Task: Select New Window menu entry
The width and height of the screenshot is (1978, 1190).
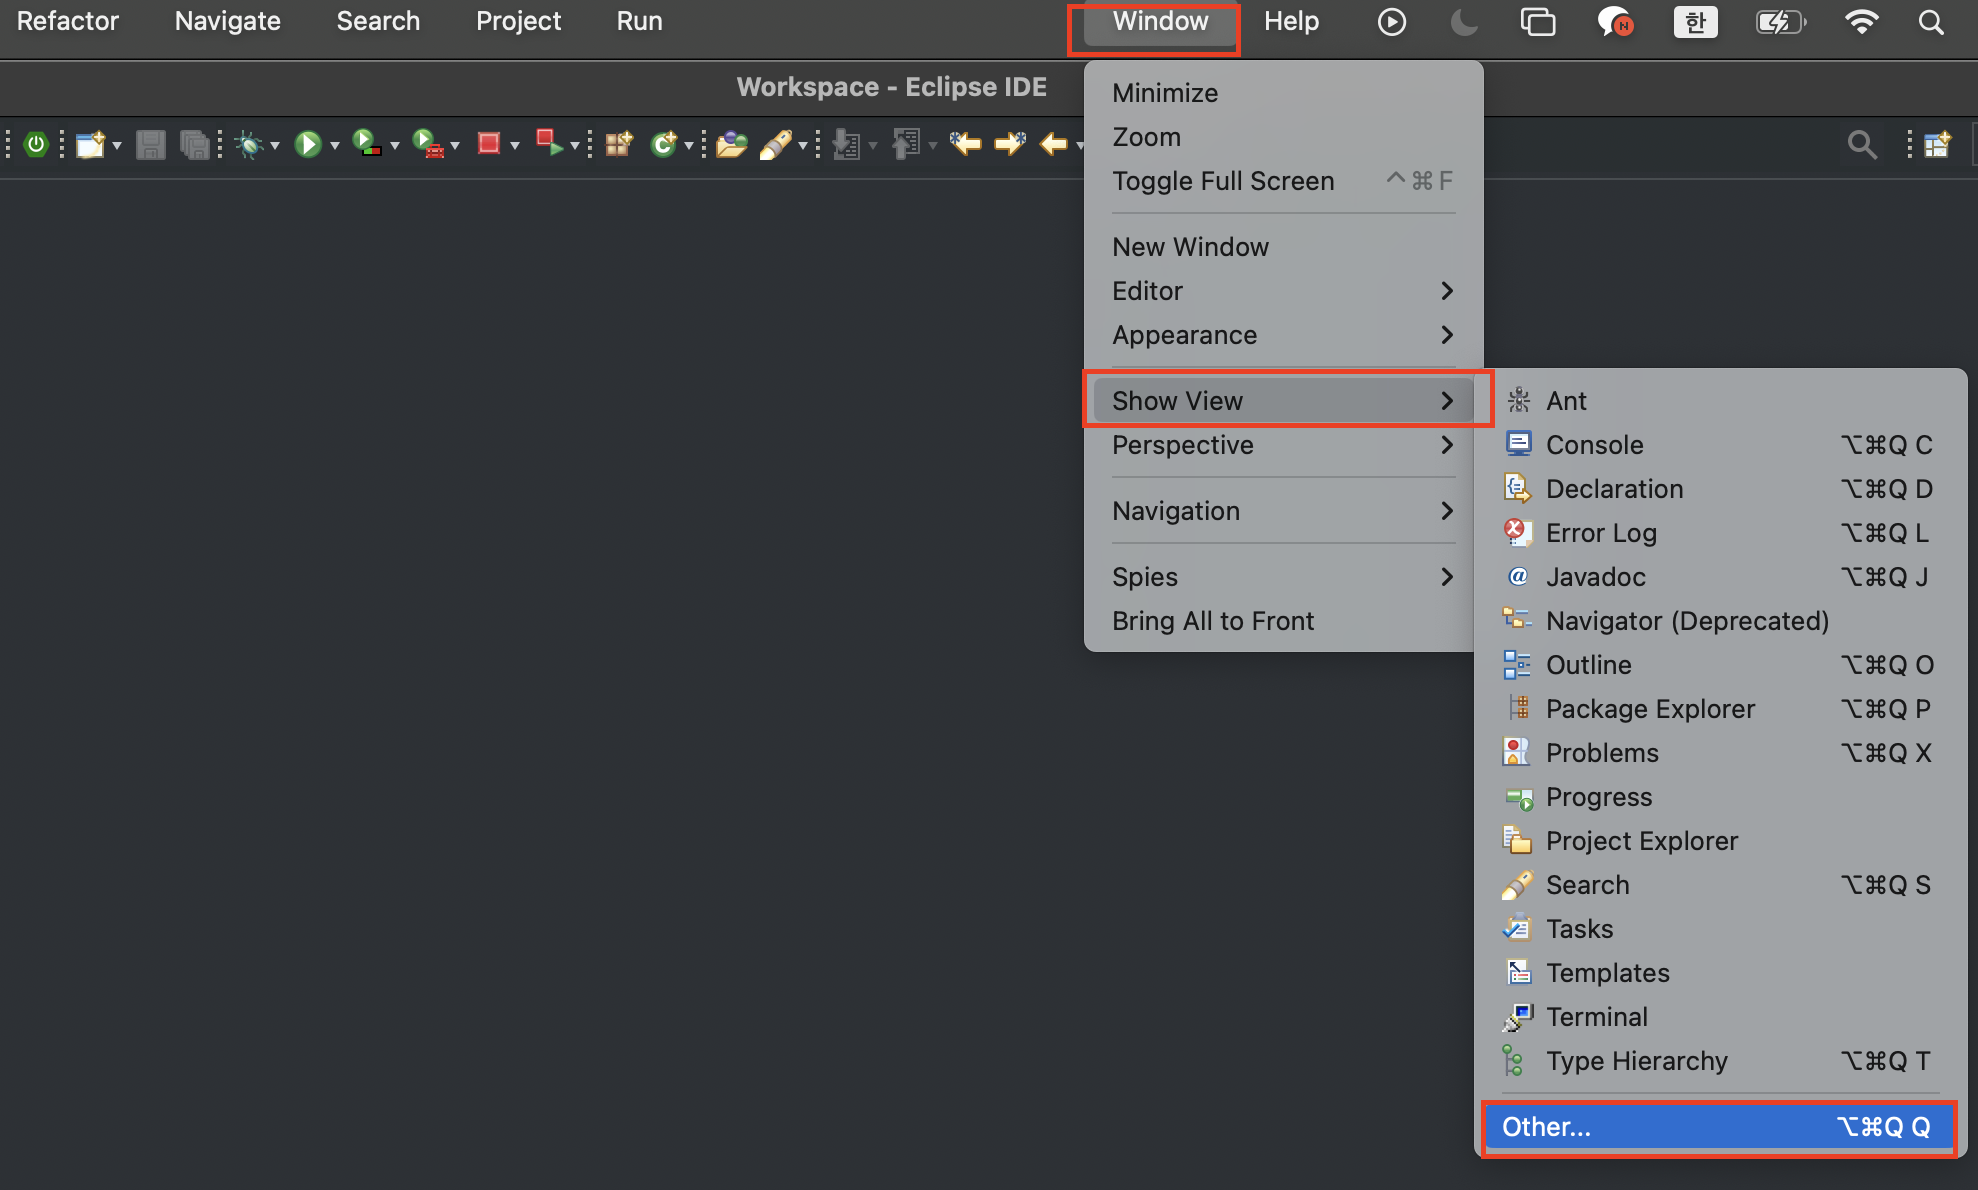Action: 1283,247
